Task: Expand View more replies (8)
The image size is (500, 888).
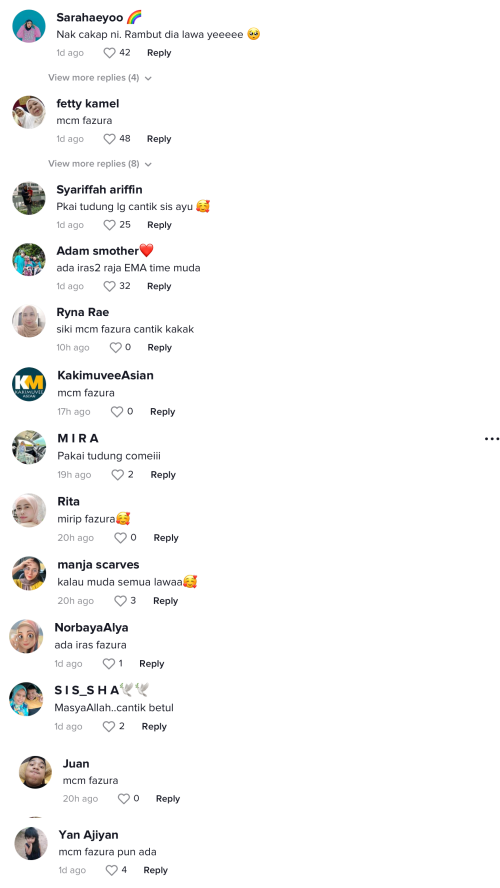Action: coord(100,164)
